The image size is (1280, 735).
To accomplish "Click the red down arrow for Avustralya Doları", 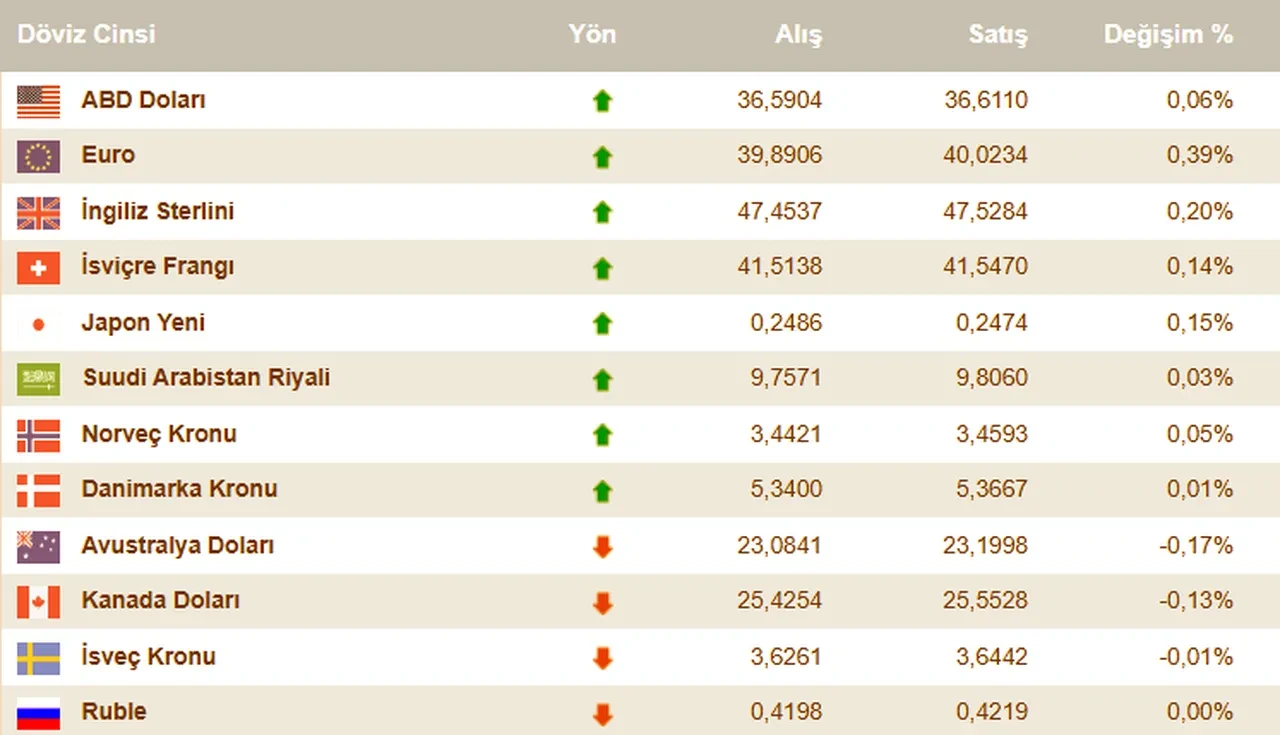I will tap(602, 546).
